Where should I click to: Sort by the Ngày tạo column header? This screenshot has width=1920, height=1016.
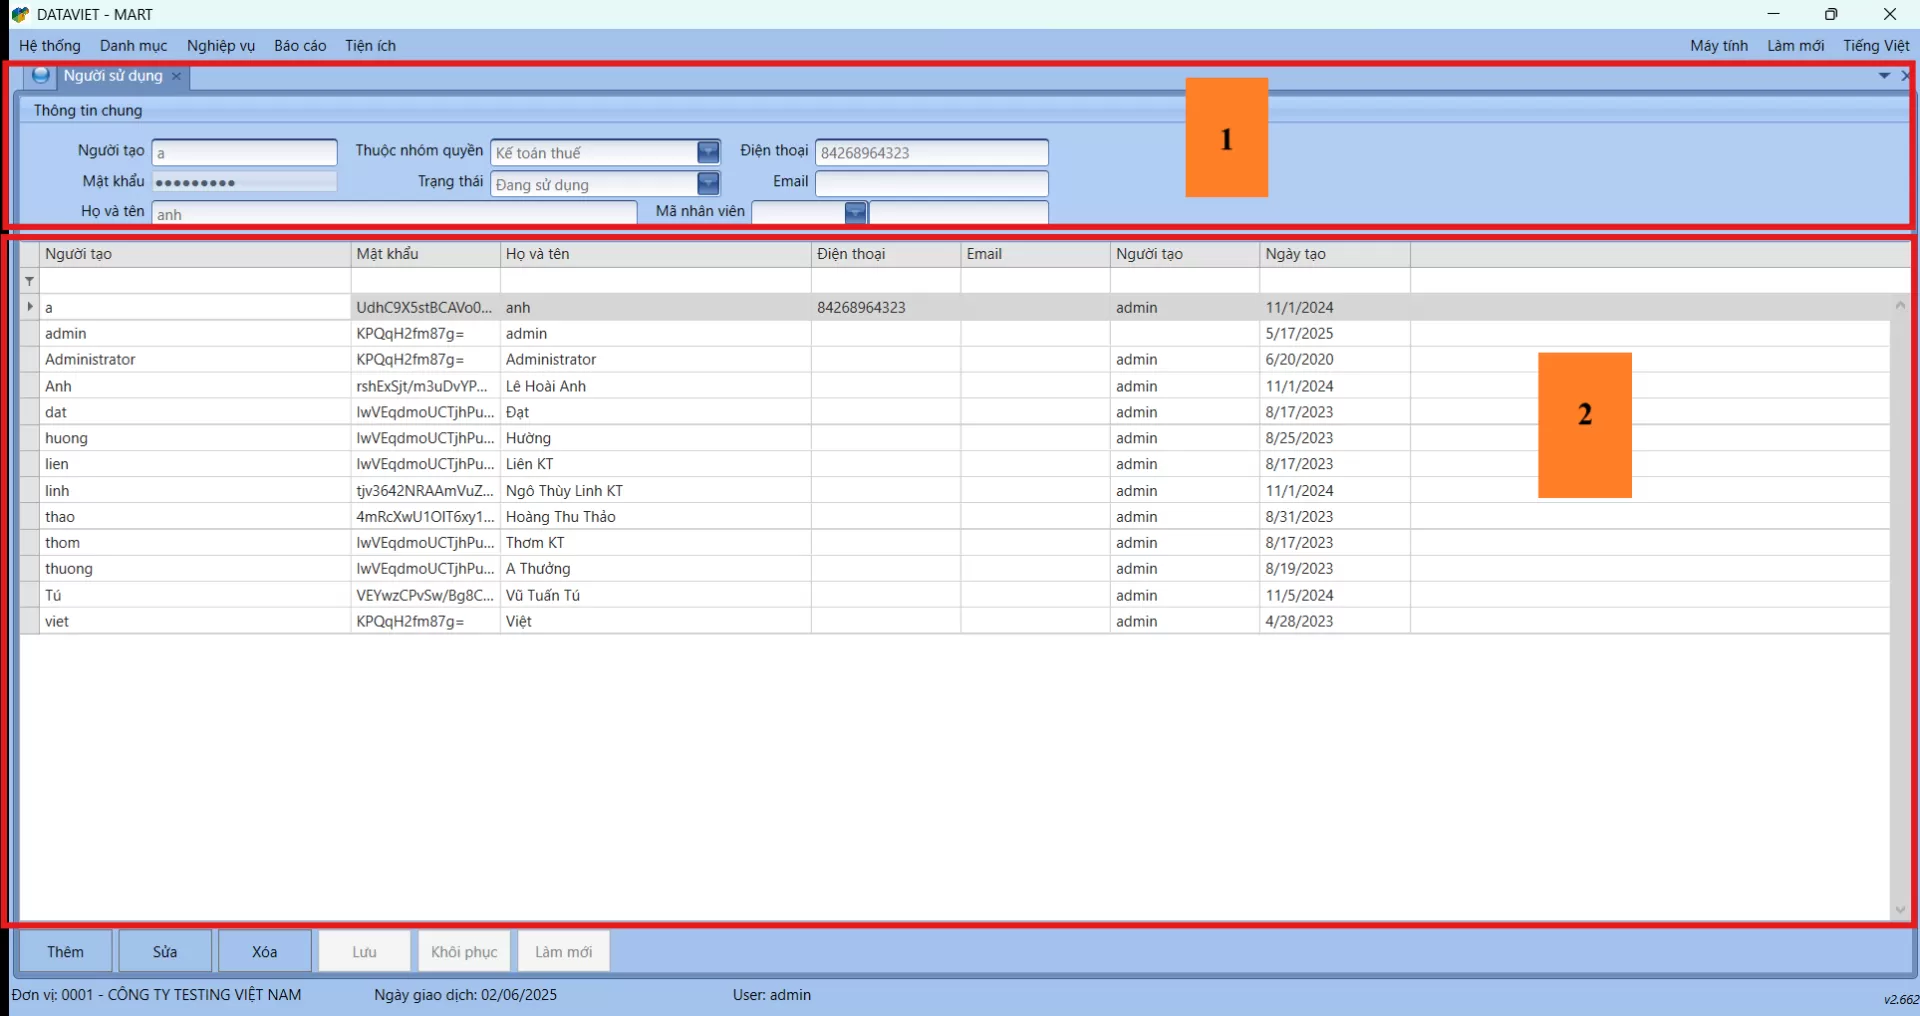[x=1296, y=254]
